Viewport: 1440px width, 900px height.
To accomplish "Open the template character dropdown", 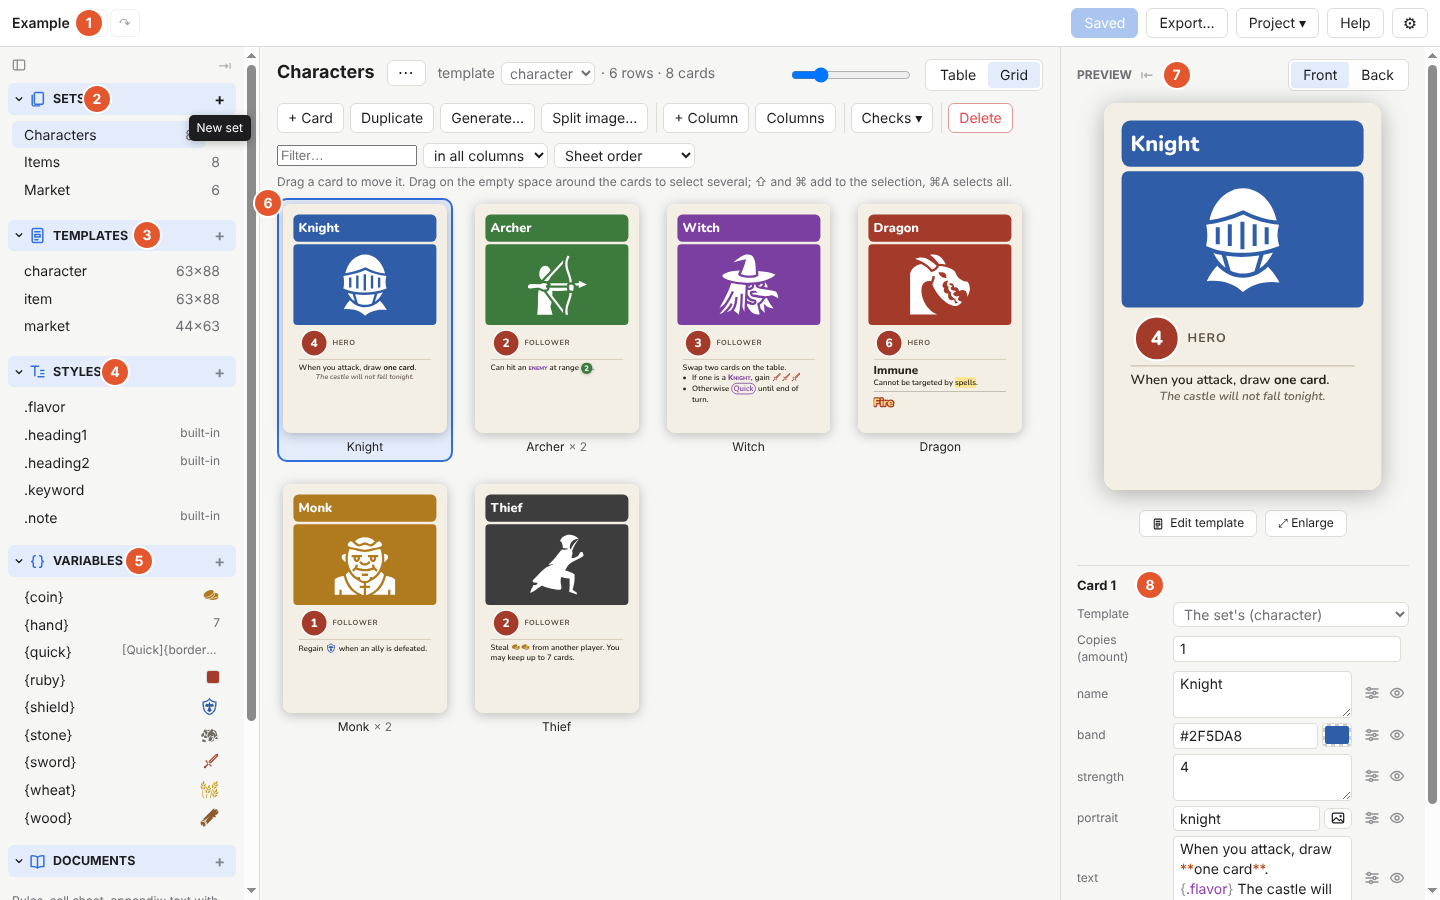I will tap(548, 74).
